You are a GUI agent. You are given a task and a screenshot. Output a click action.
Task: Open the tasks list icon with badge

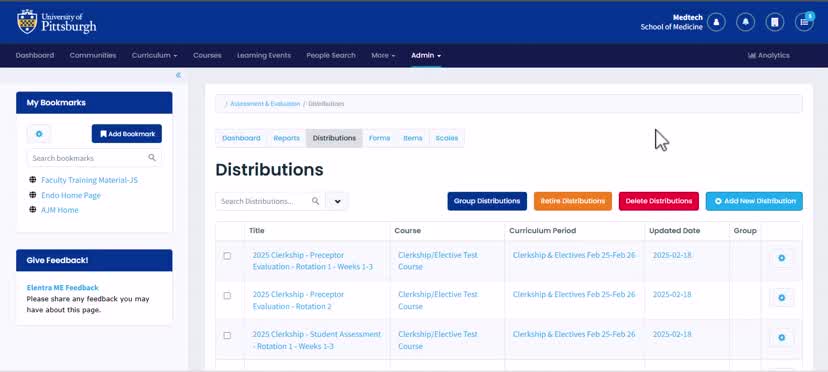[x=804, y=22]
